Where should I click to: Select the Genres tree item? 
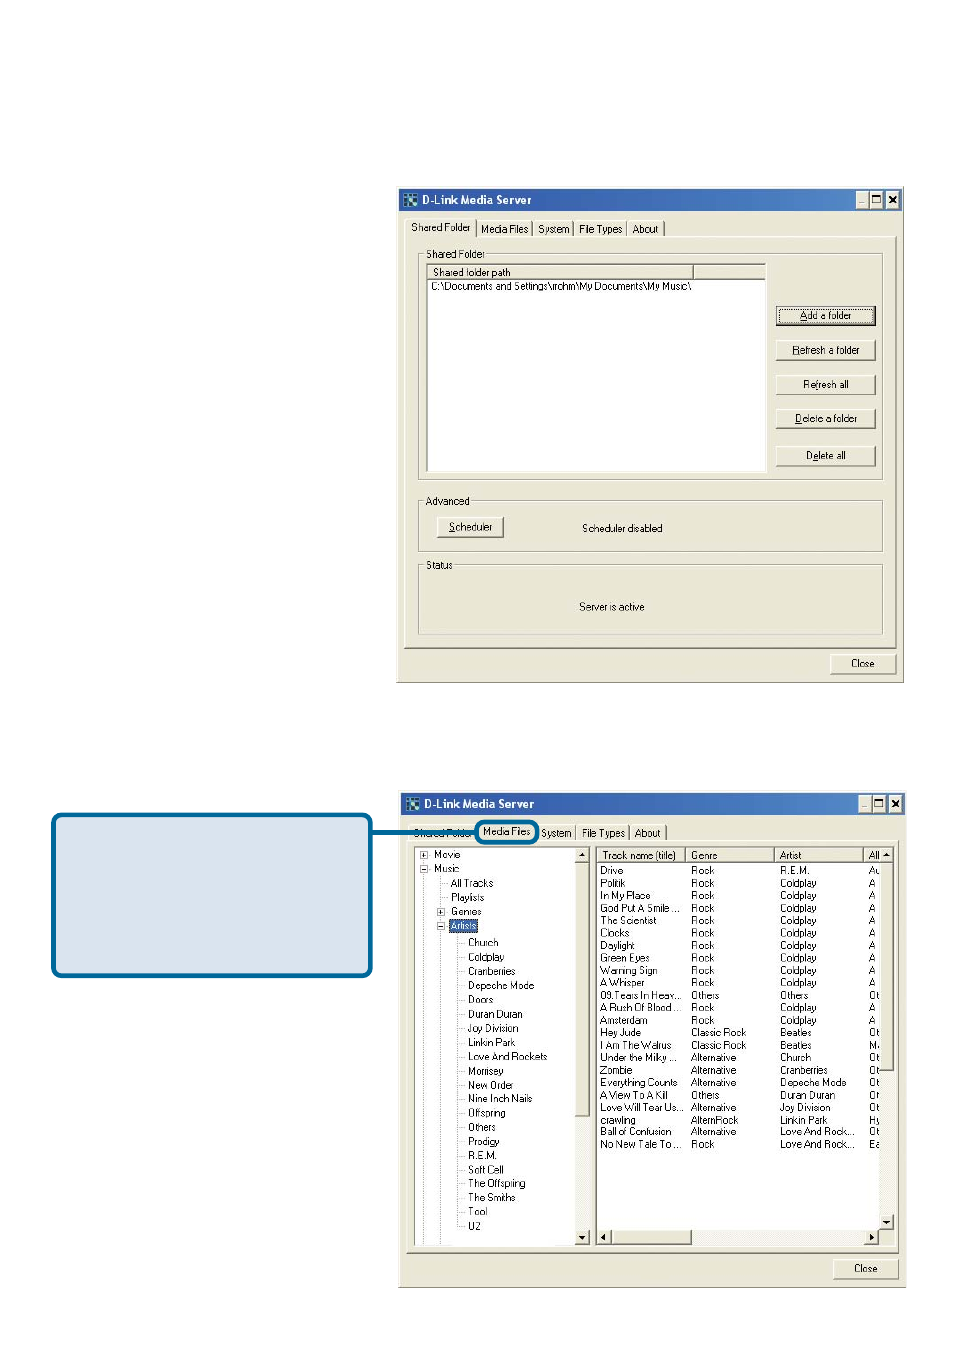[466, 912]
